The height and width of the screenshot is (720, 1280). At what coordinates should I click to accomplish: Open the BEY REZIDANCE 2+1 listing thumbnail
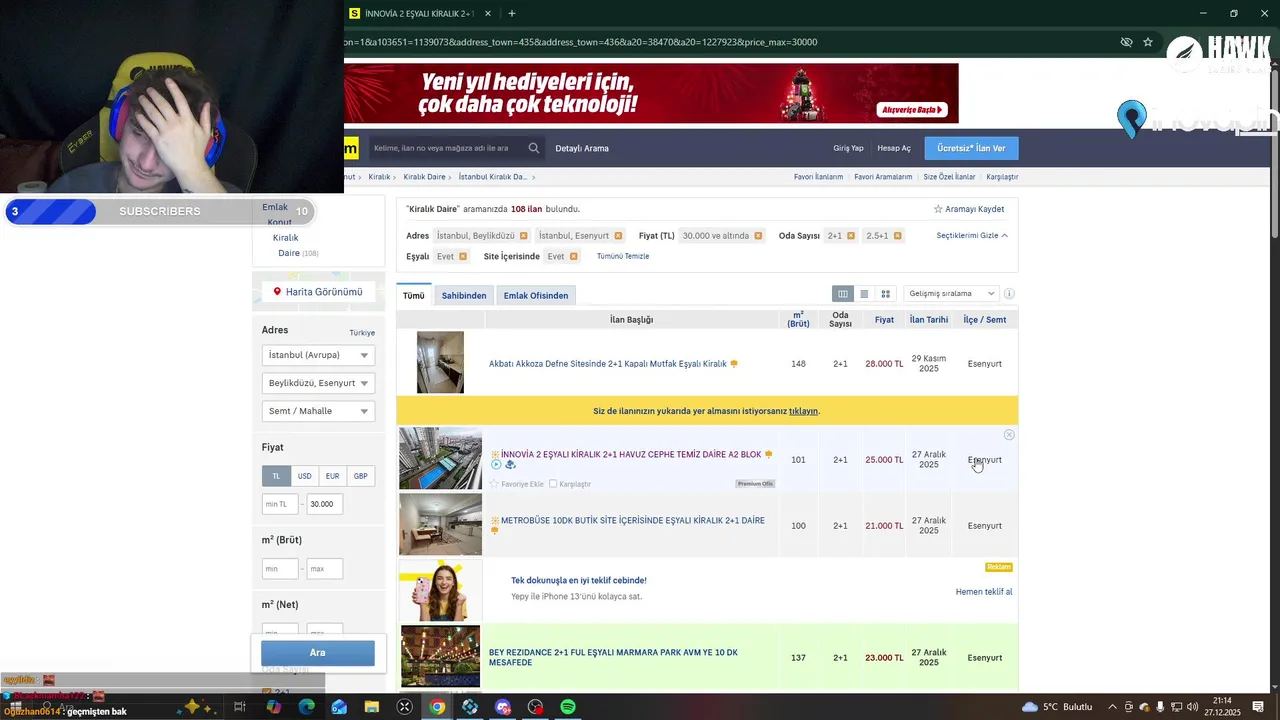point(440,656)
